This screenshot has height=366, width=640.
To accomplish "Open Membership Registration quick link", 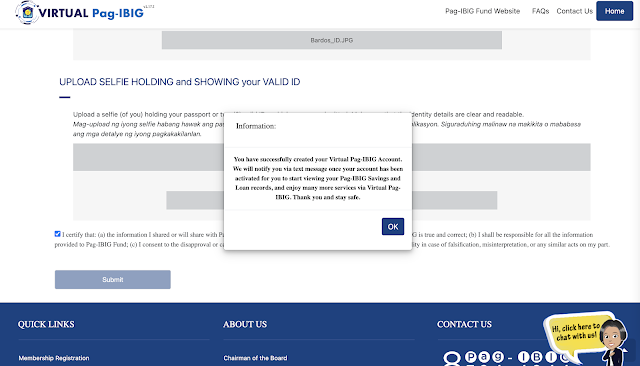I will [x=54, y=358].
